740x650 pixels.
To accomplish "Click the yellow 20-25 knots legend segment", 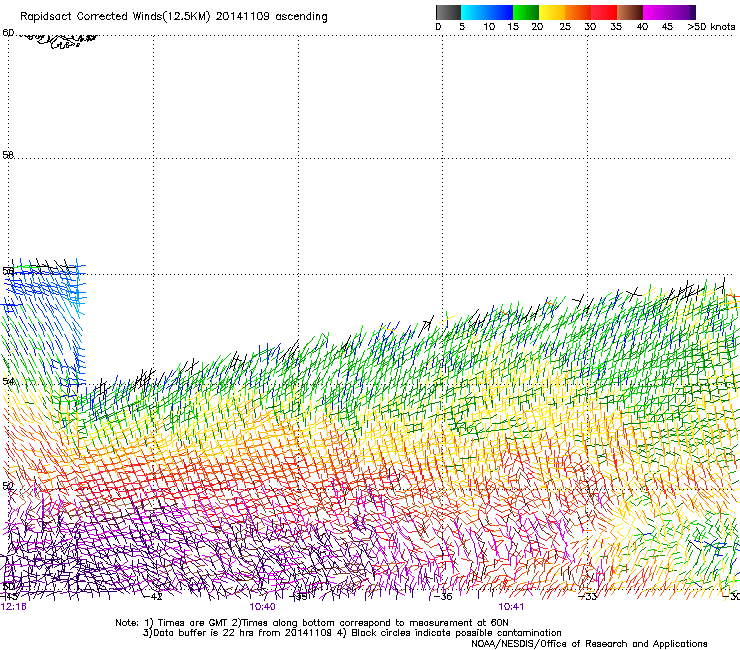I will (x=552, y=12).
